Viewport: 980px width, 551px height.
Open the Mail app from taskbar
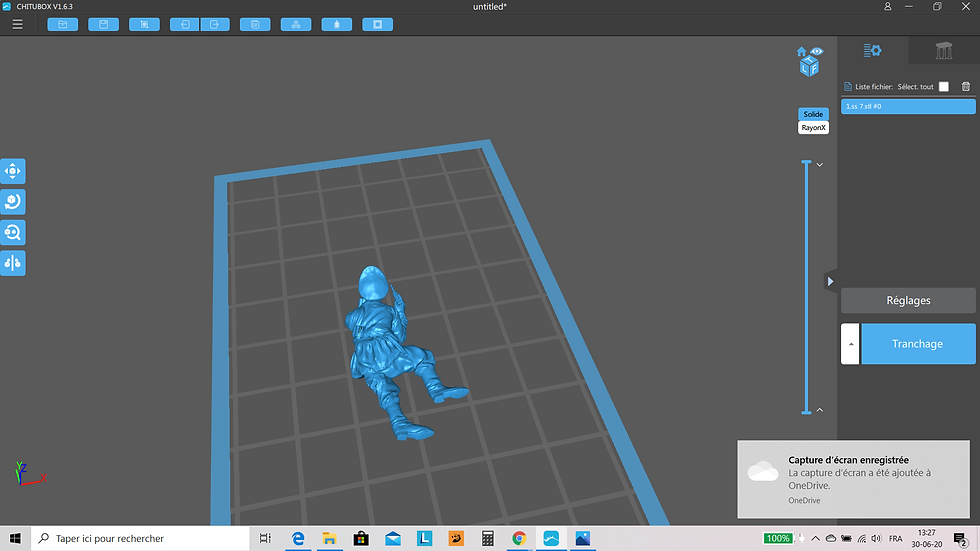point(392,539)
